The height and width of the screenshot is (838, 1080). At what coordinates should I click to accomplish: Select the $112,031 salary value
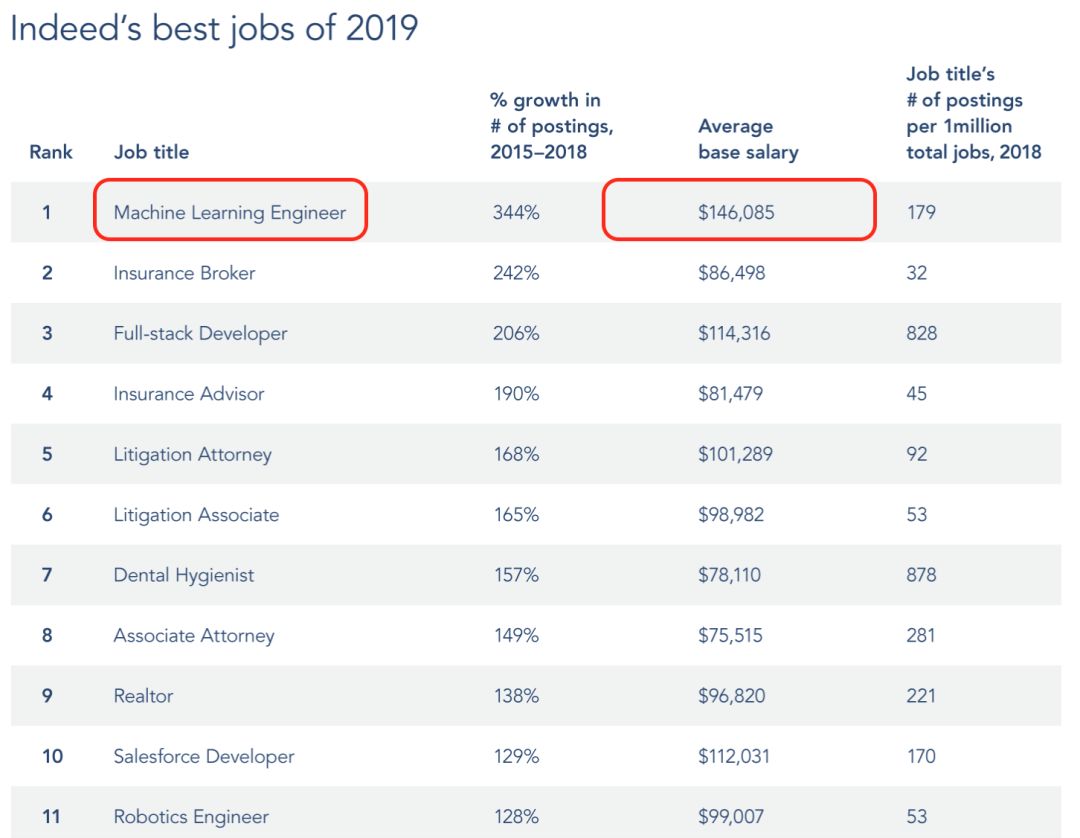(x=734, y=756)
